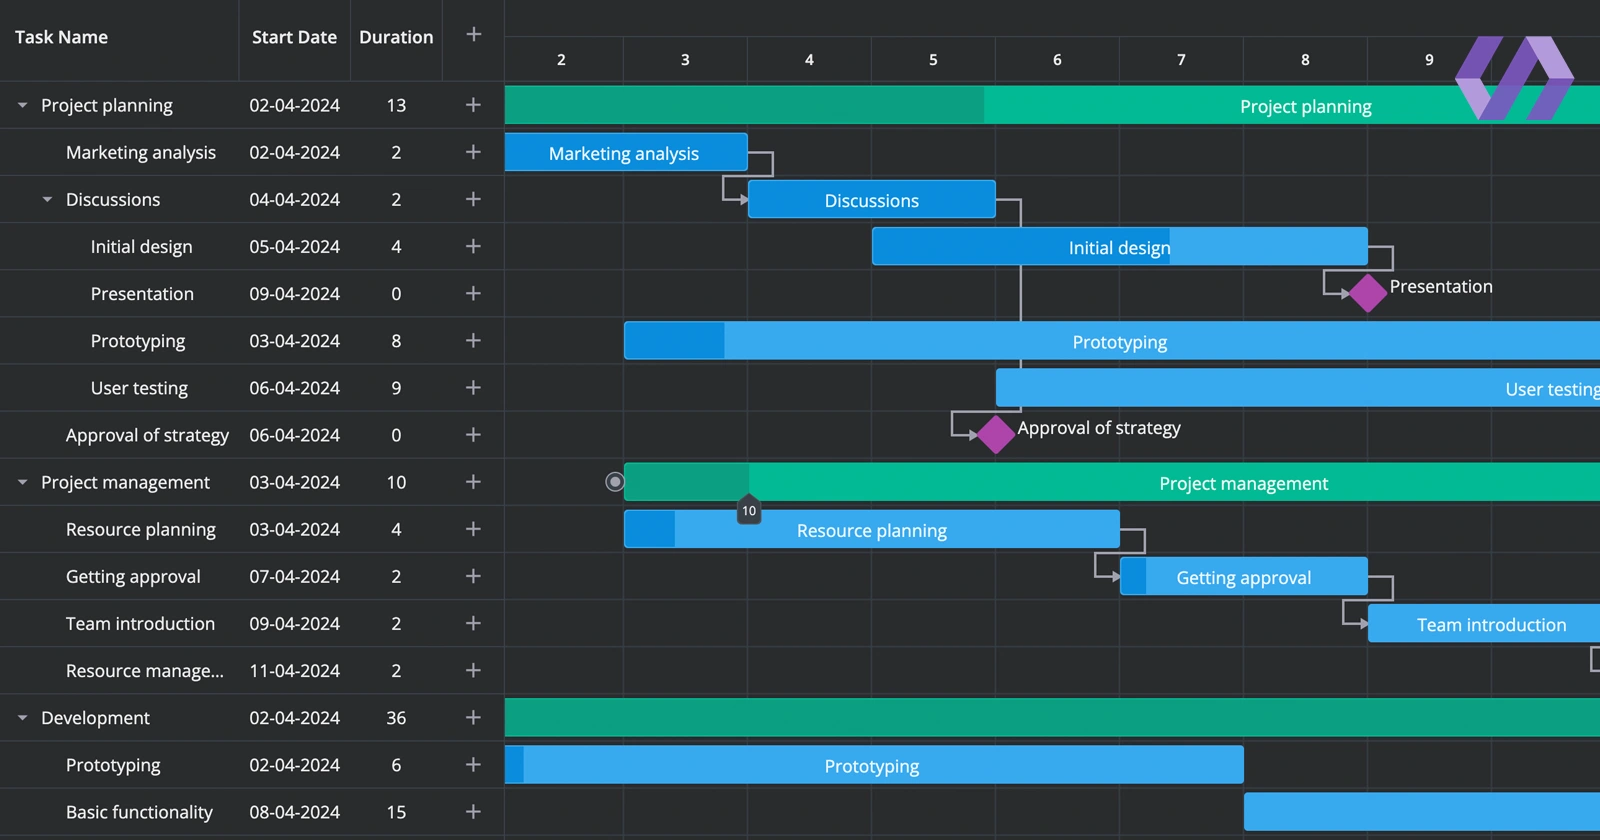The image size is (1600, 840).
Task: Click plus icon on User testing row
Action: click(474, 387)
